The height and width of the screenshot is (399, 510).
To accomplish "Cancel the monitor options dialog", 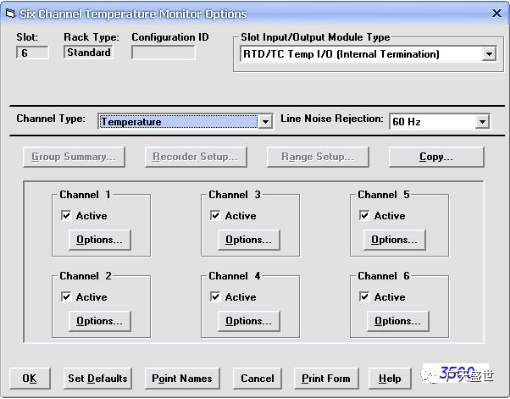I will [x=257, y=378].
